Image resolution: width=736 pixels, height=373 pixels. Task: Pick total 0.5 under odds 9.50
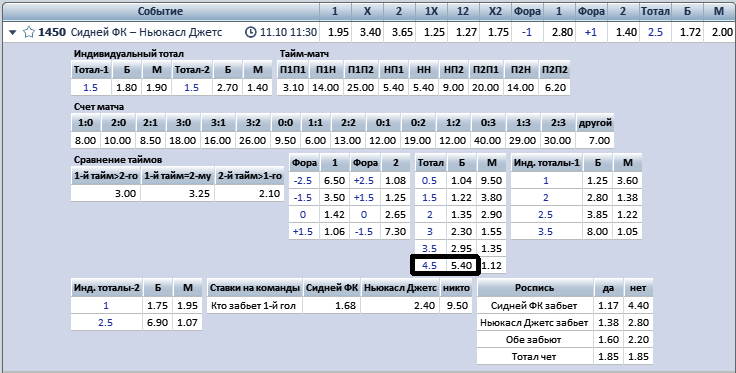tap(491, 181)
